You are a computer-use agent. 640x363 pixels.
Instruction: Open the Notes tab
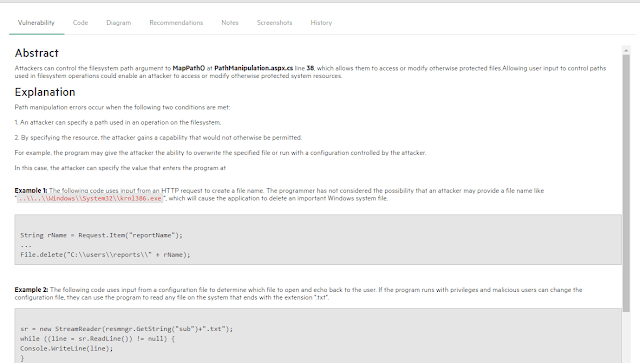230,23
